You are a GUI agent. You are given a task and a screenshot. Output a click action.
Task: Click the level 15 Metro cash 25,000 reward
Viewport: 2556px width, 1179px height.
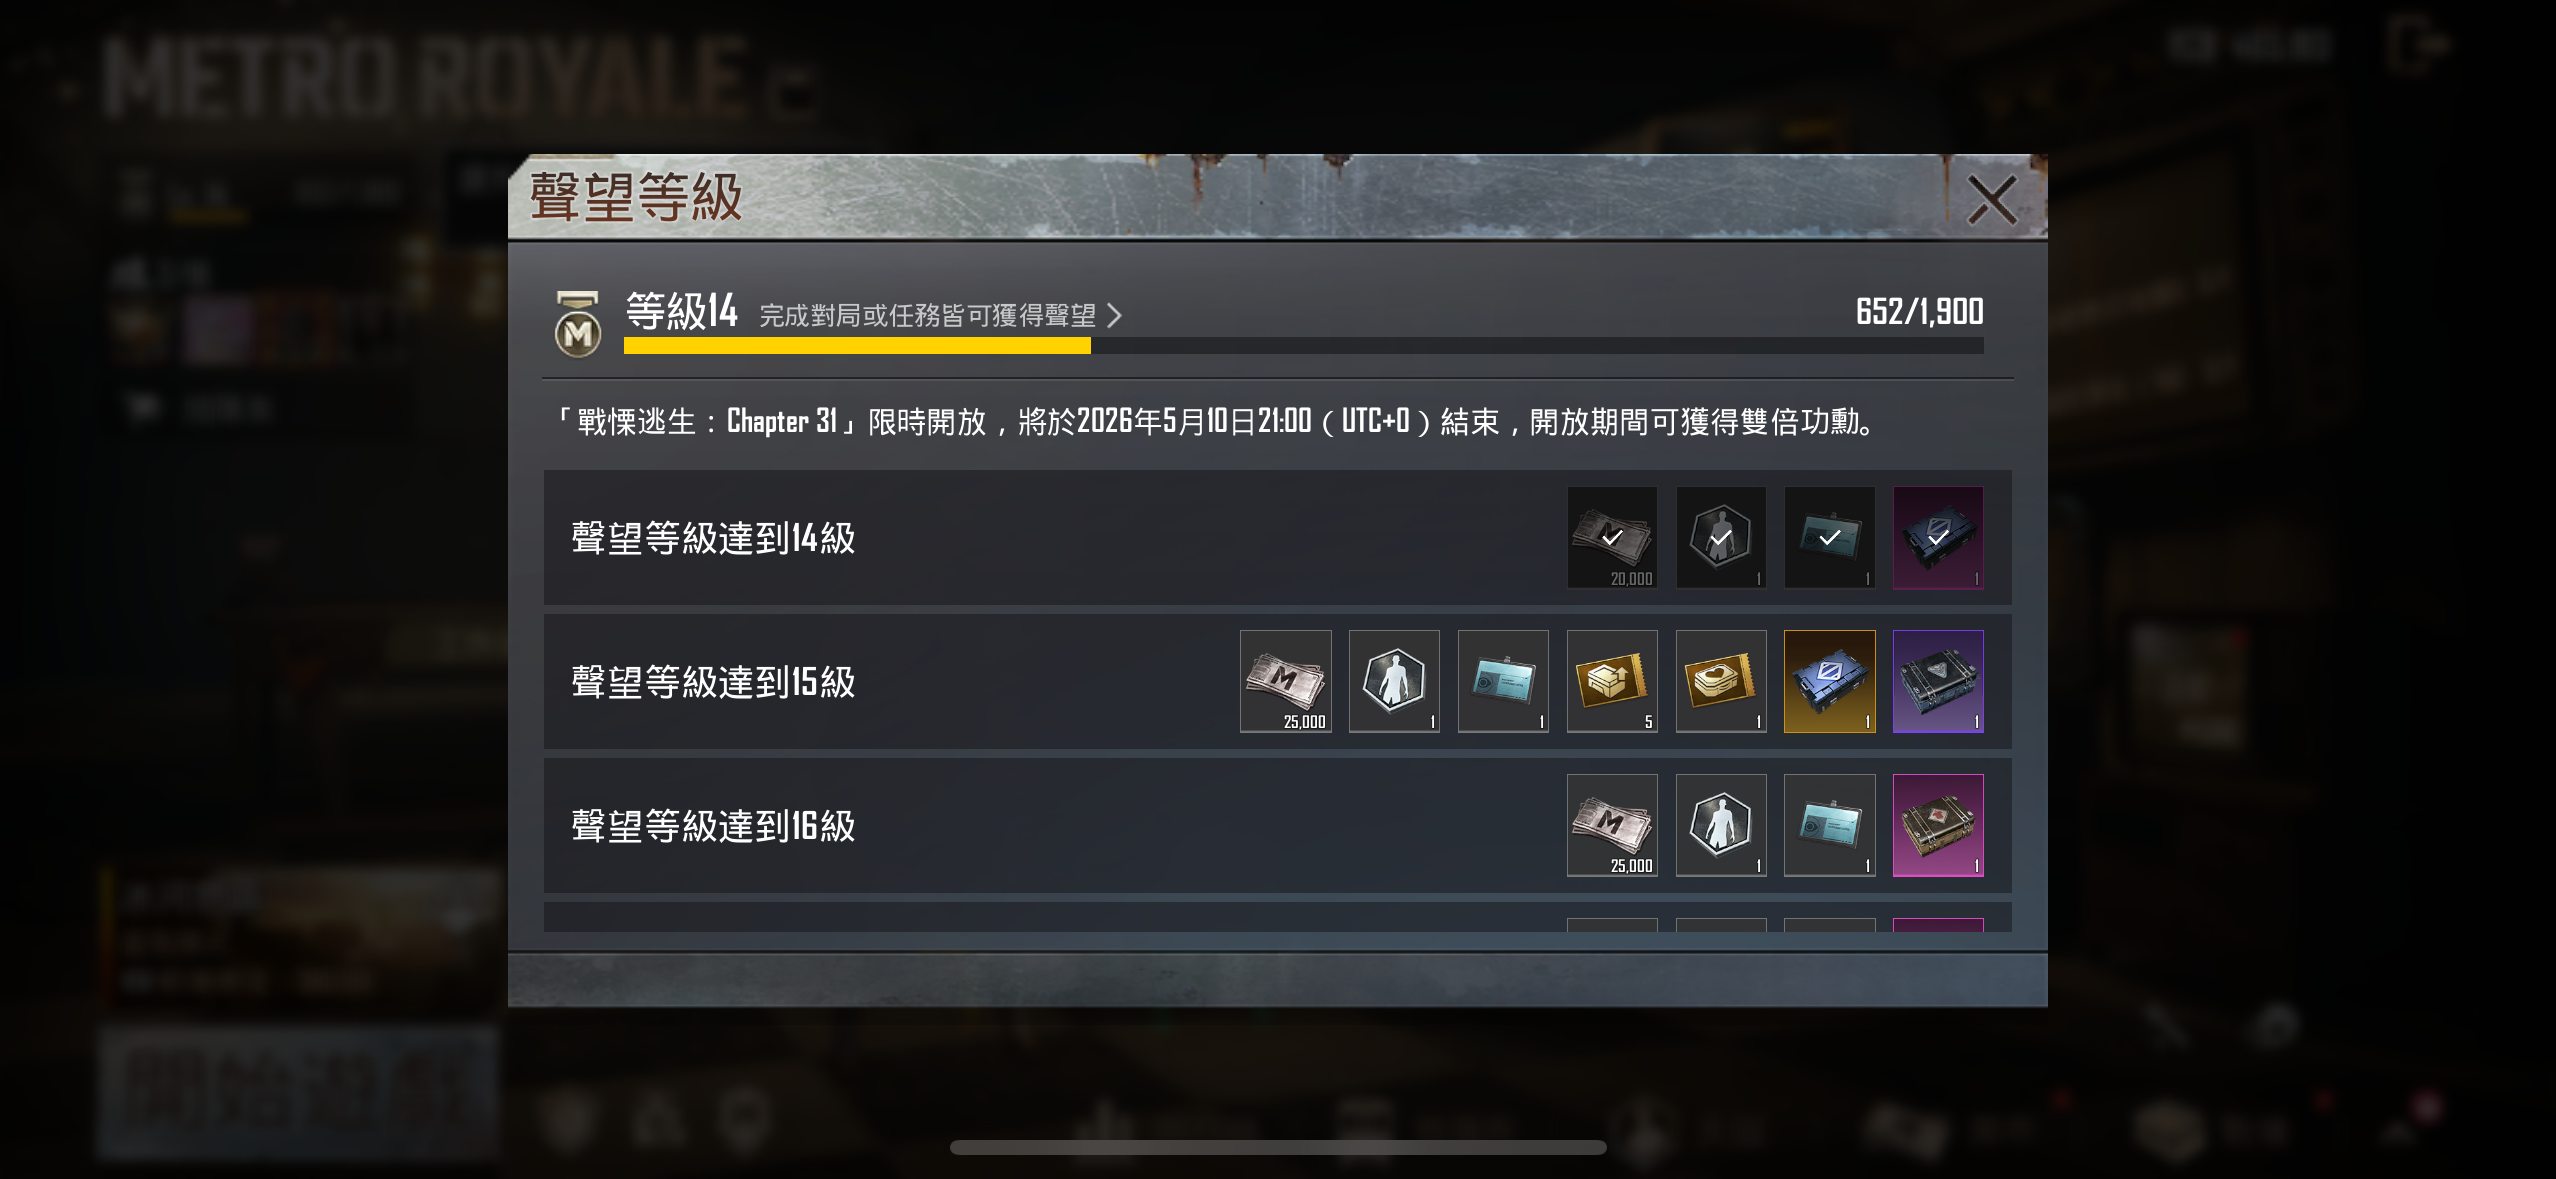point(1285,681)
